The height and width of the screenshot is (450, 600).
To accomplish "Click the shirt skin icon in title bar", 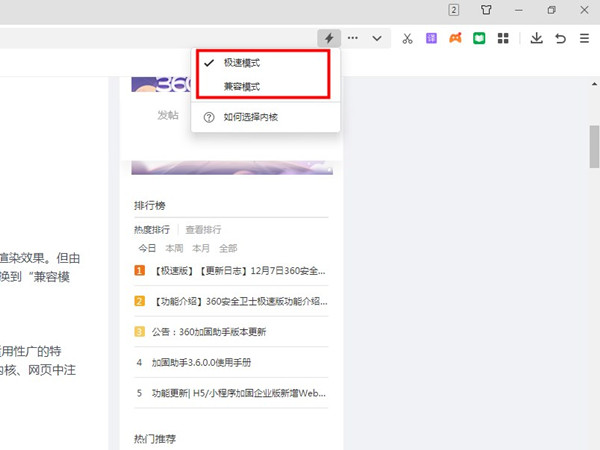I will click(486, 10).
